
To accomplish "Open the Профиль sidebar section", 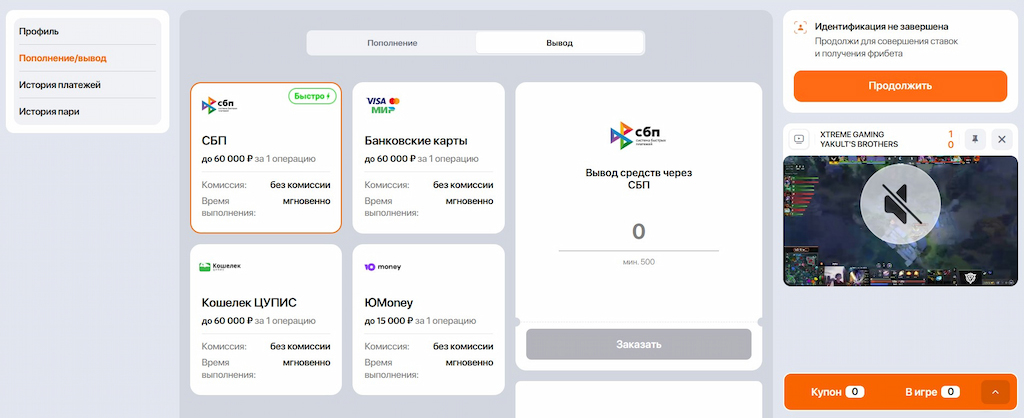I will click(x=86, y=31).
